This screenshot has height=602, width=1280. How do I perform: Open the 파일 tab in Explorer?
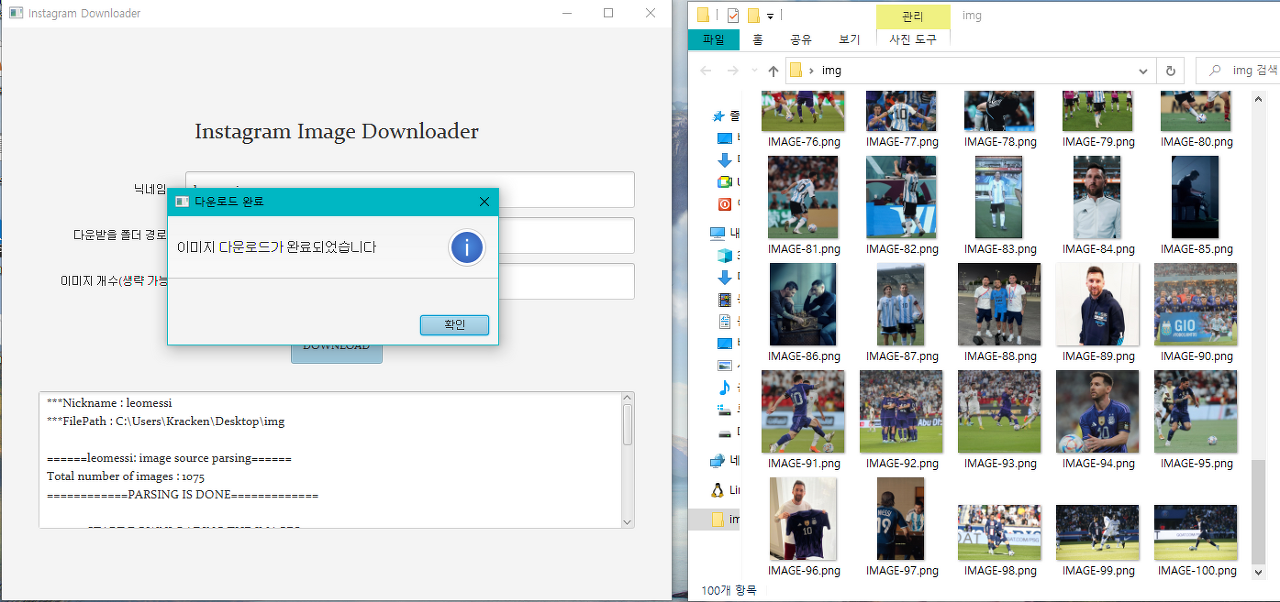pyautogui.click(x=714, y=40)
